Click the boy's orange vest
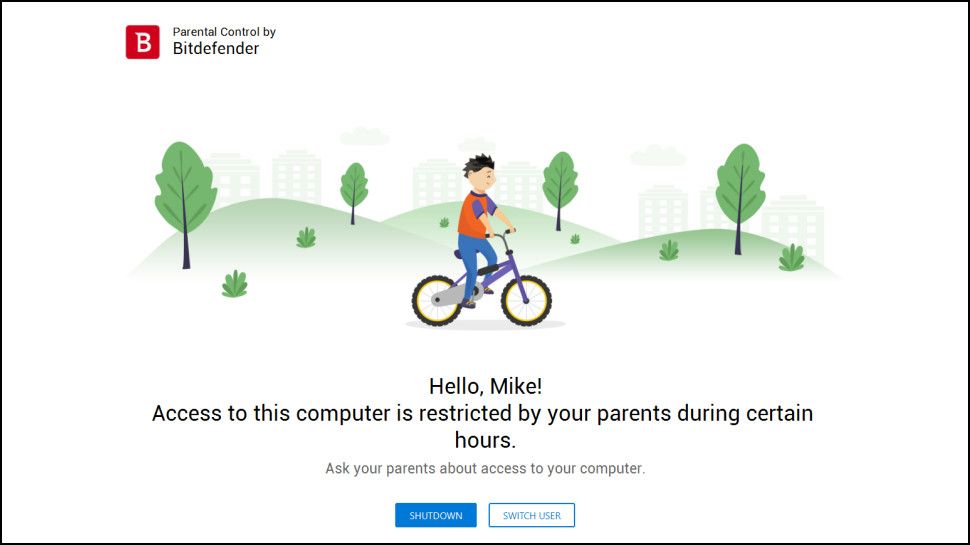The image size is (970, 545). pos(471,215)
